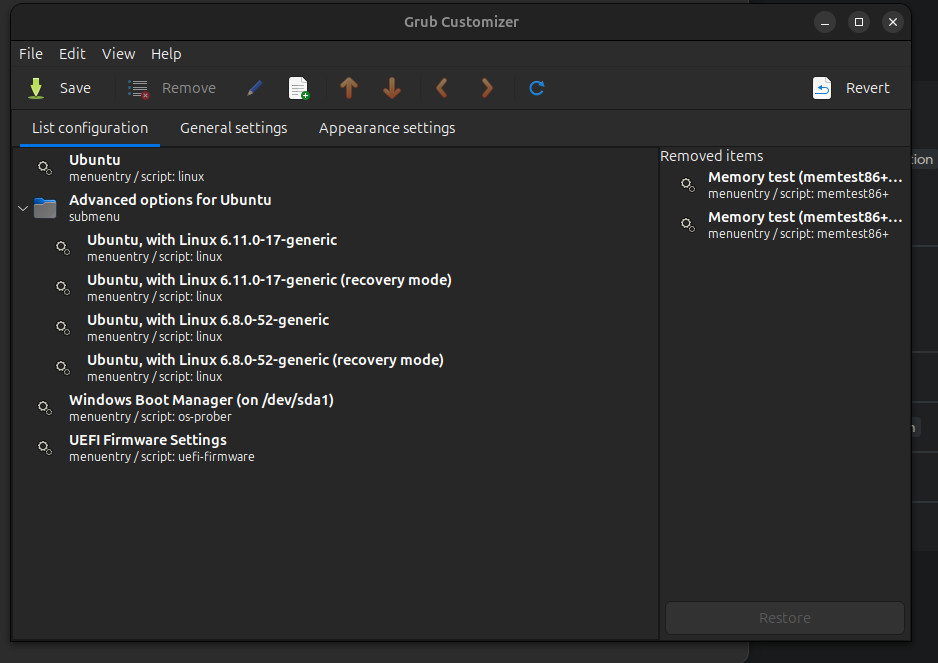Collapse the Advanced options for Ubuntu submenu
Image resolution: width=938 pixels, height=663 pixels.
point(23,208)
